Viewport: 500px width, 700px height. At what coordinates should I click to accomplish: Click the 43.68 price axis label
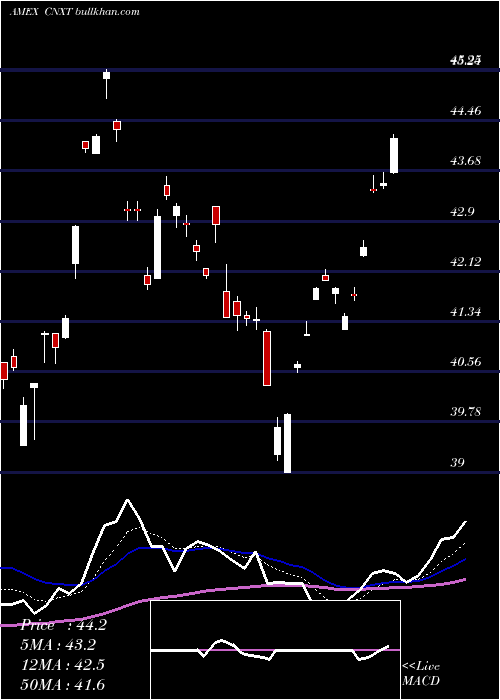click(x=466, y=160)
